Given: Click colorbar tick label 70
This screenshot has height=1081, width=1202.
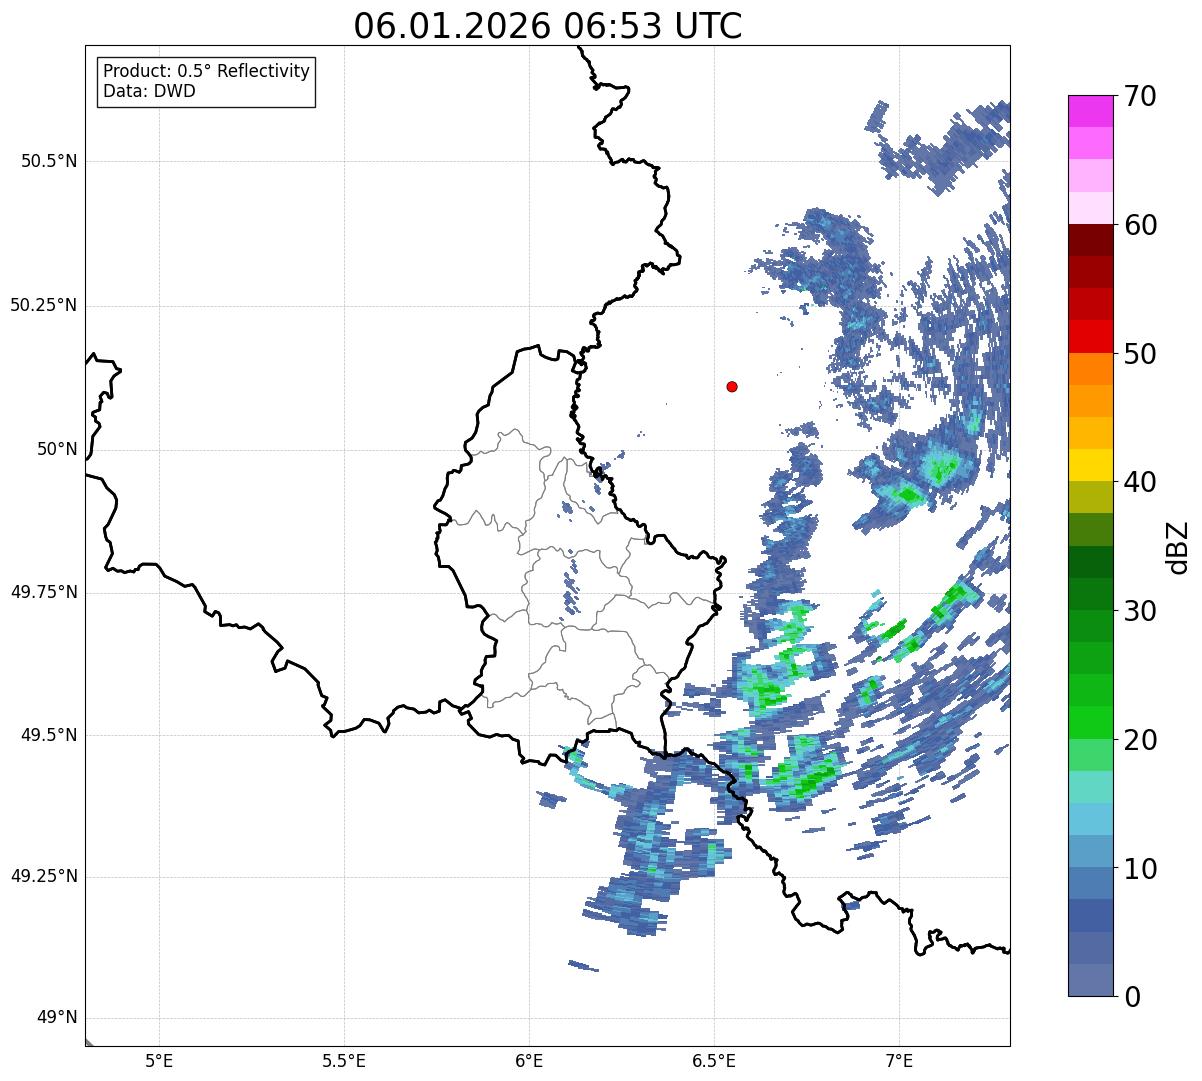Looking at the screenshot, I should tap(1141, 96).
